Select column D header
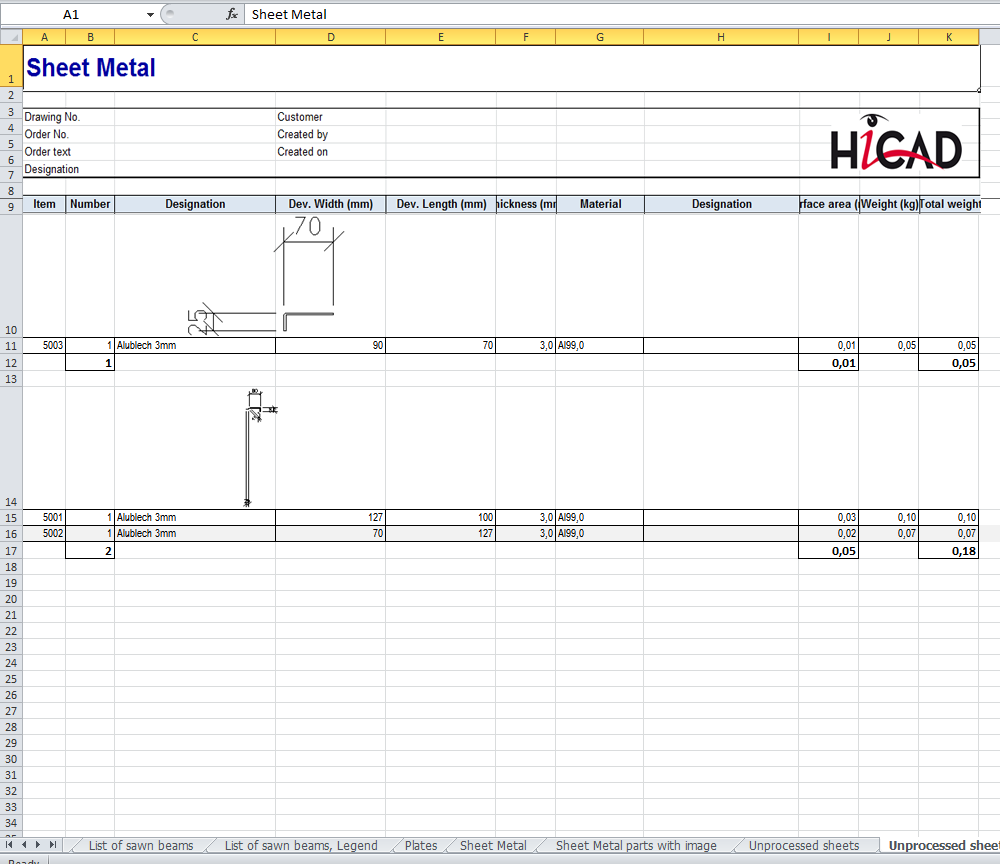 coord(330,37)
